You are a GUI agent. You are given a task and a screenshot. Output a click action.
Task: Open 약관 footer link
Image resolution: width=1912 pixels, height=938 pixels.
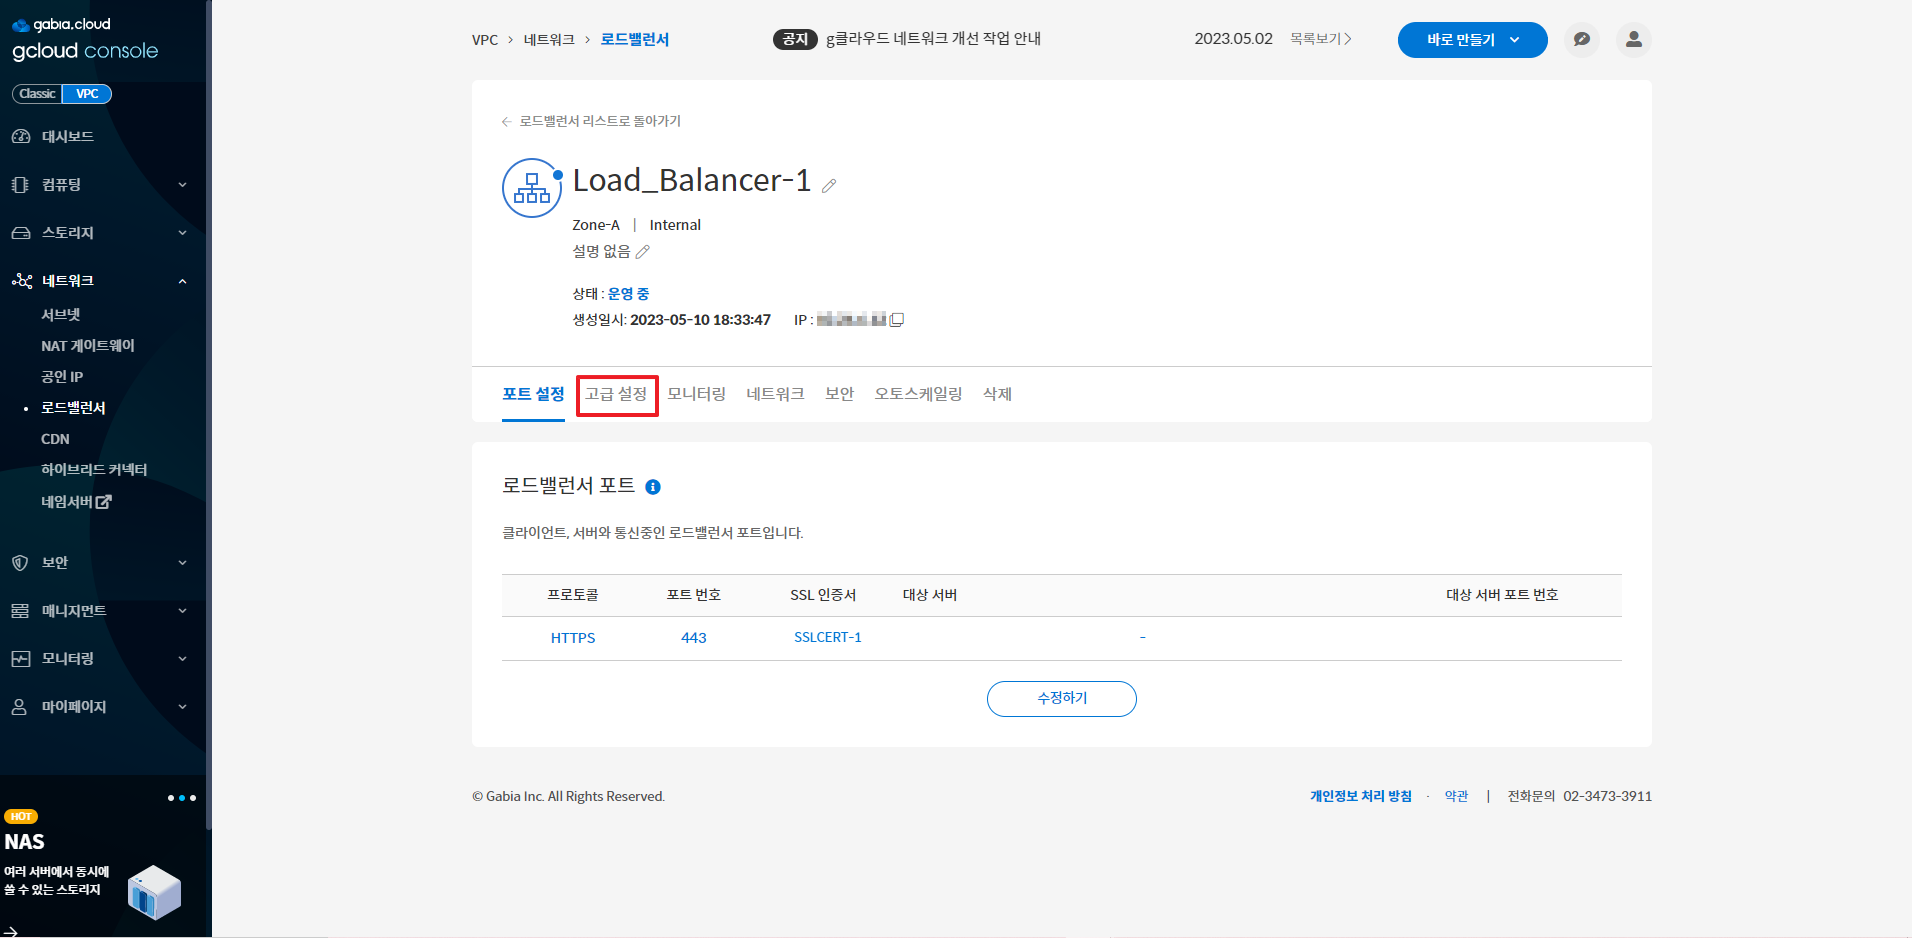pyautogui.click(x=1457, y=796)
